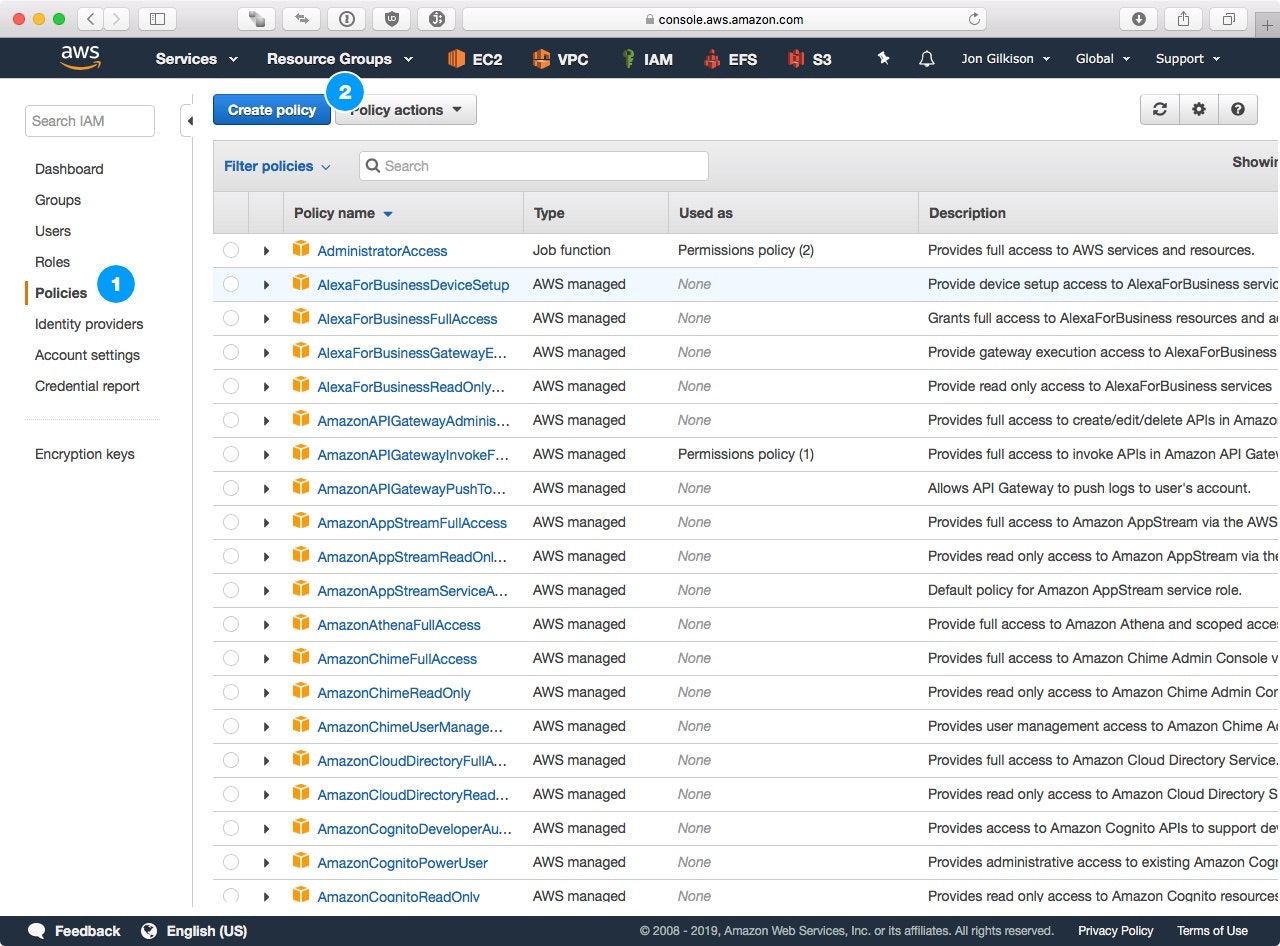
Task: Open Encryption keys in sidebar
Action: 85,454
